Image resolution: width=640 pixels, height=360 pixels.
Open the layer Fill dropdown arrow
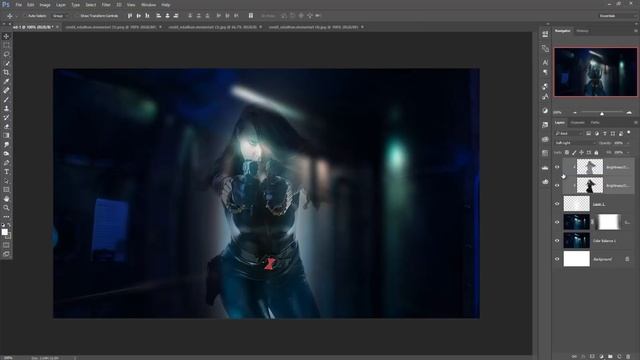(x=628, y=152)
